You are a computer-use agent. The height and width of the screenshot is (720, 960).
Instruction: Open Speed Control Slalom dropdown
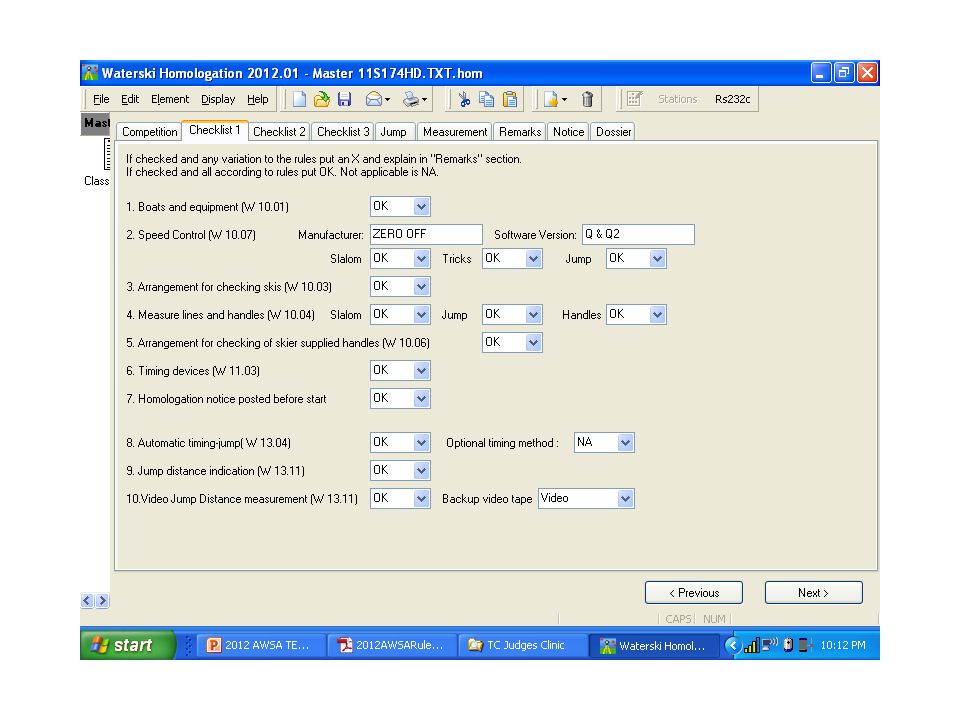click(421, 258)
